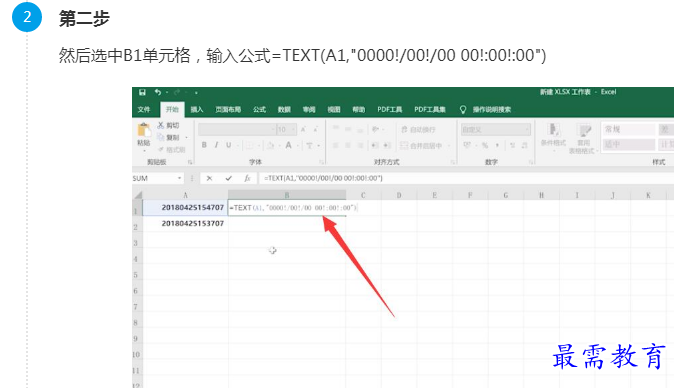
Task: Click cell A2 containing 20180425153707
Action: (185, 223)
